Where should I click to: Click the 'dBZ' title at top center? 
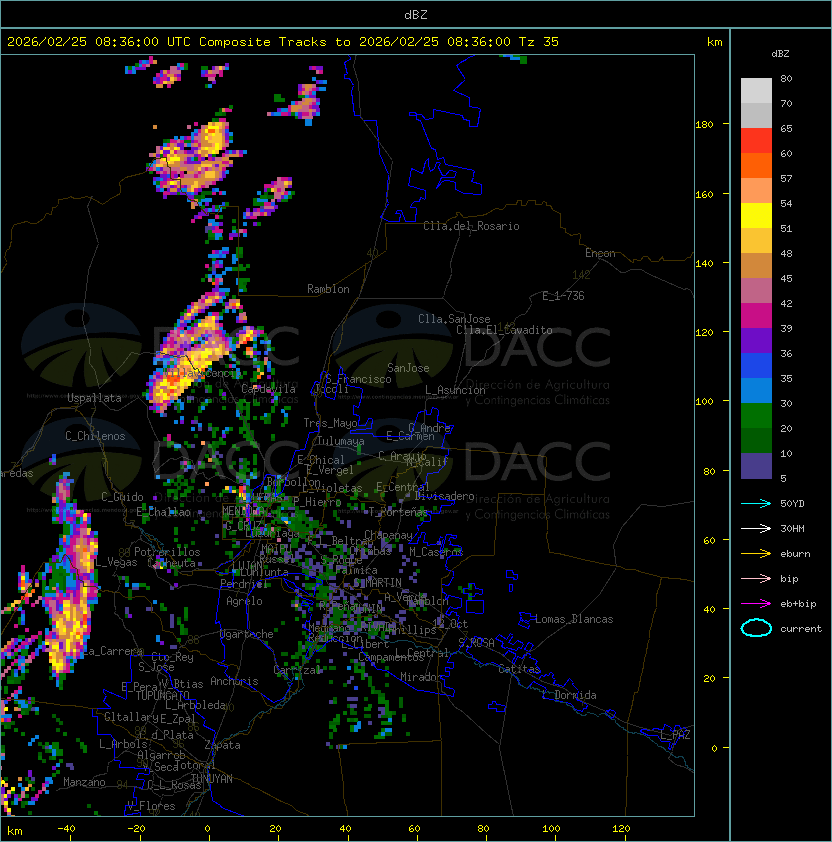point(416,15)
